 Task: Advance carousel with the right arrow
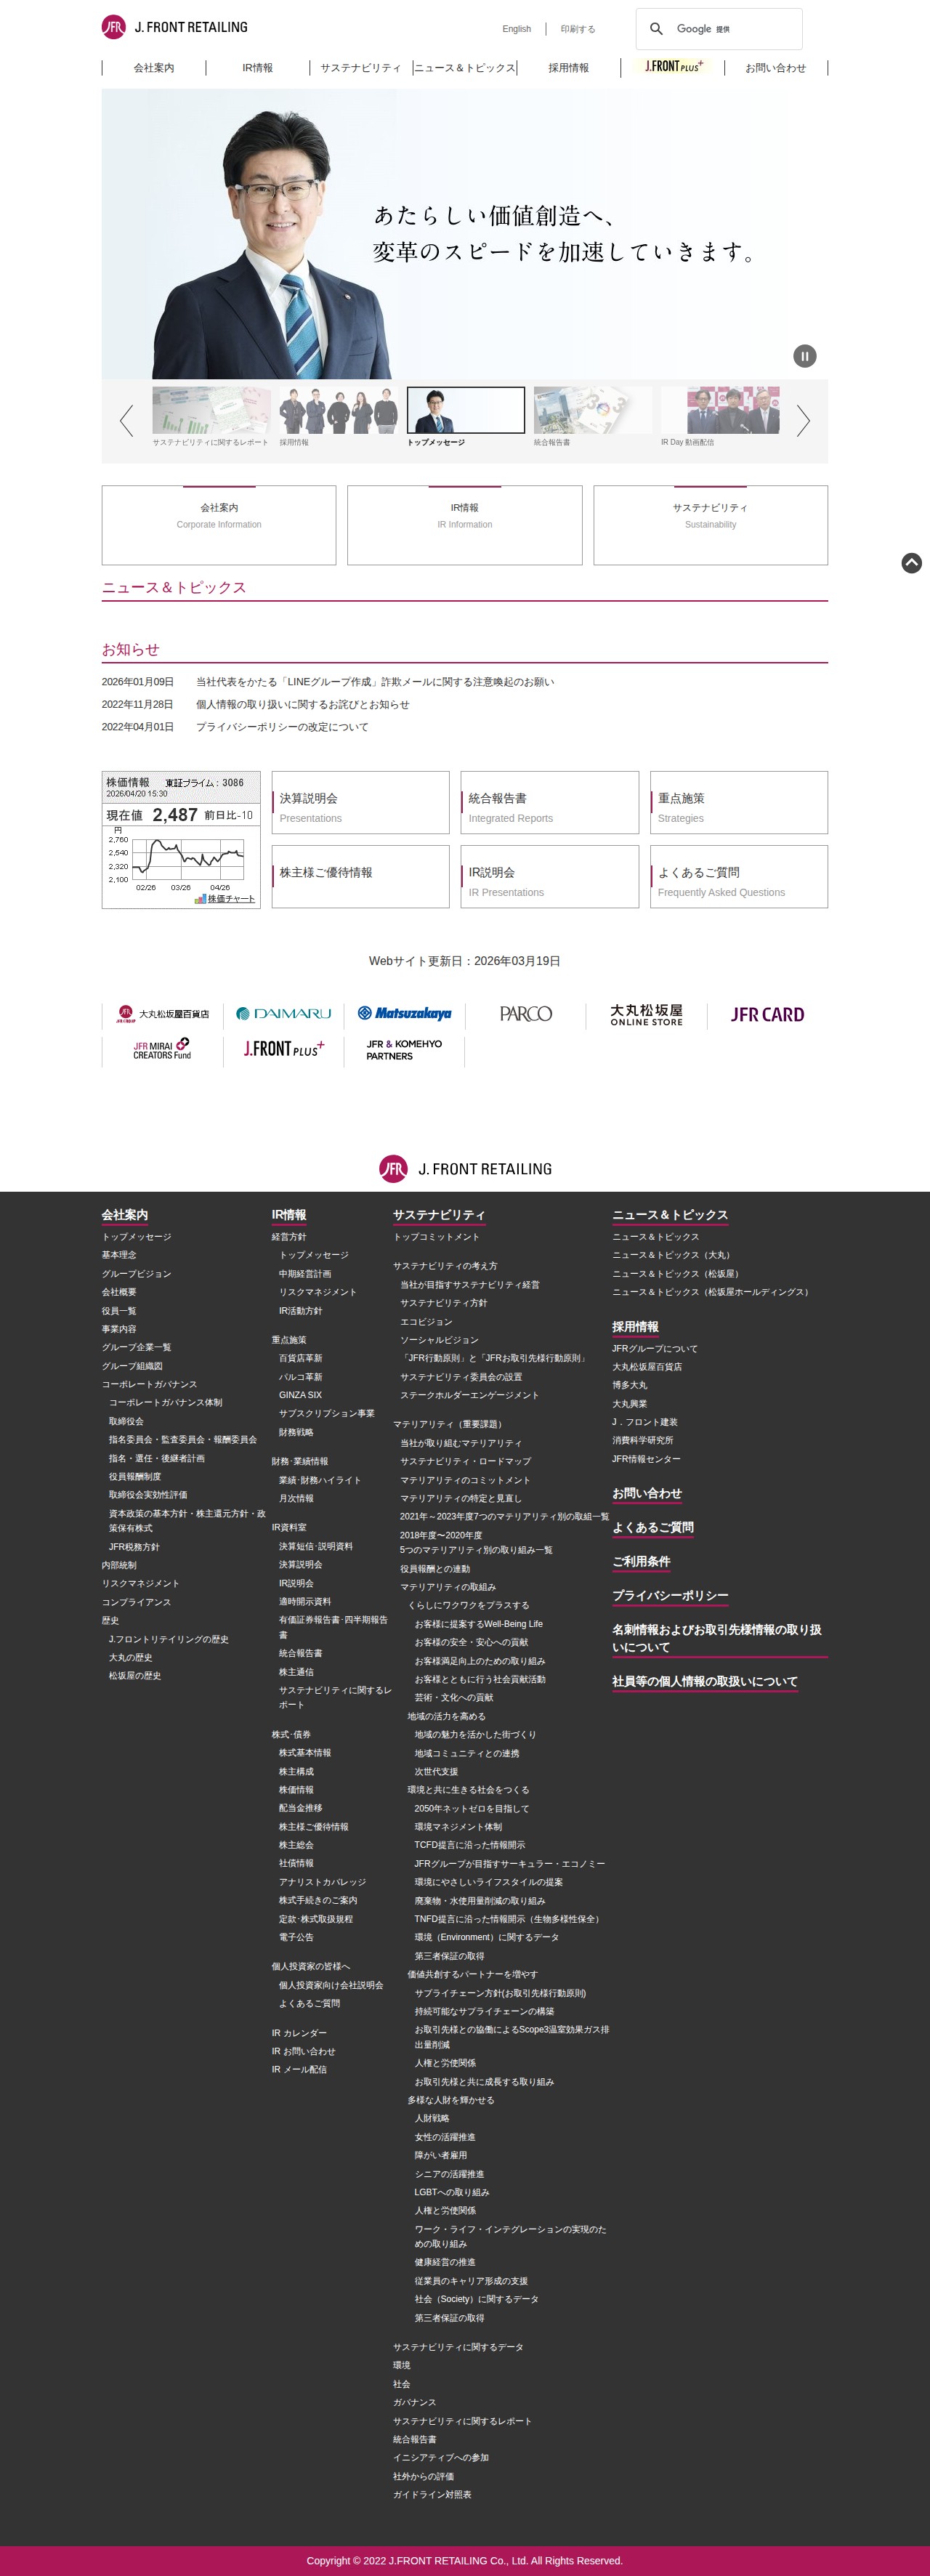click(x=803, y=420)
